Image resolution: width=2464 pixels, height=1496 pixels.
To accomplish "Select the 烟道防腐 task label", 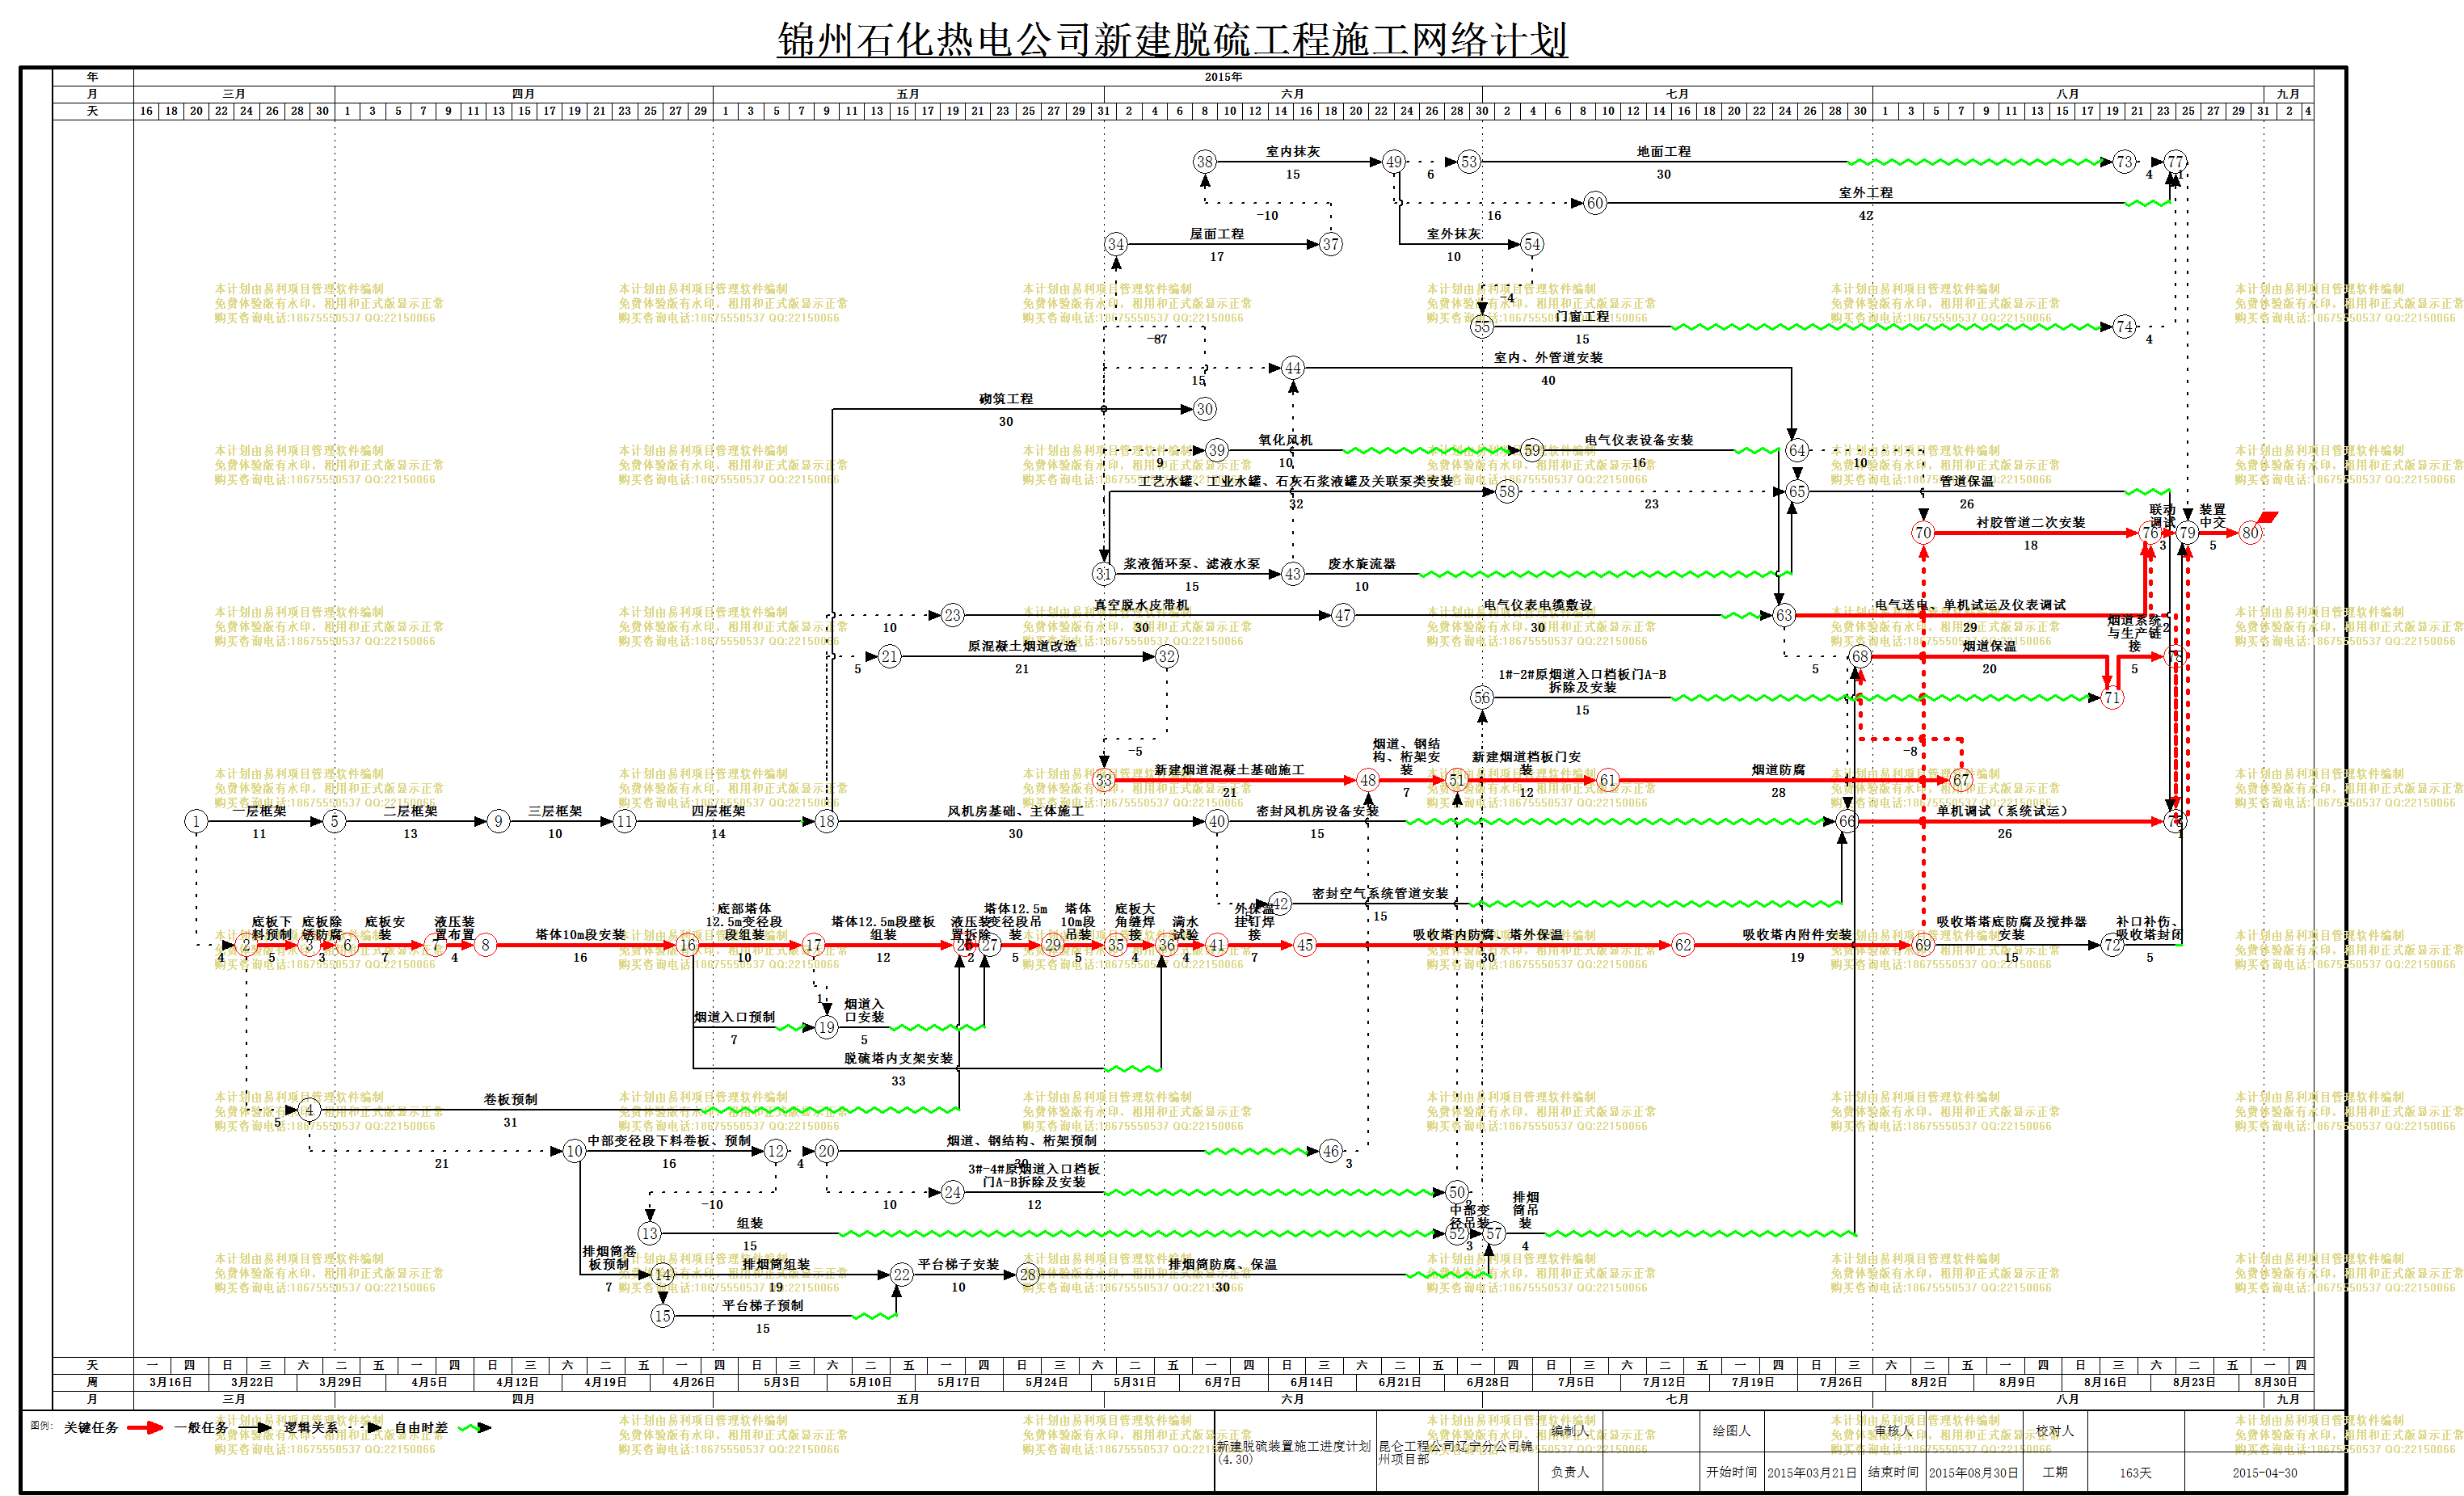I will 1778,769.
